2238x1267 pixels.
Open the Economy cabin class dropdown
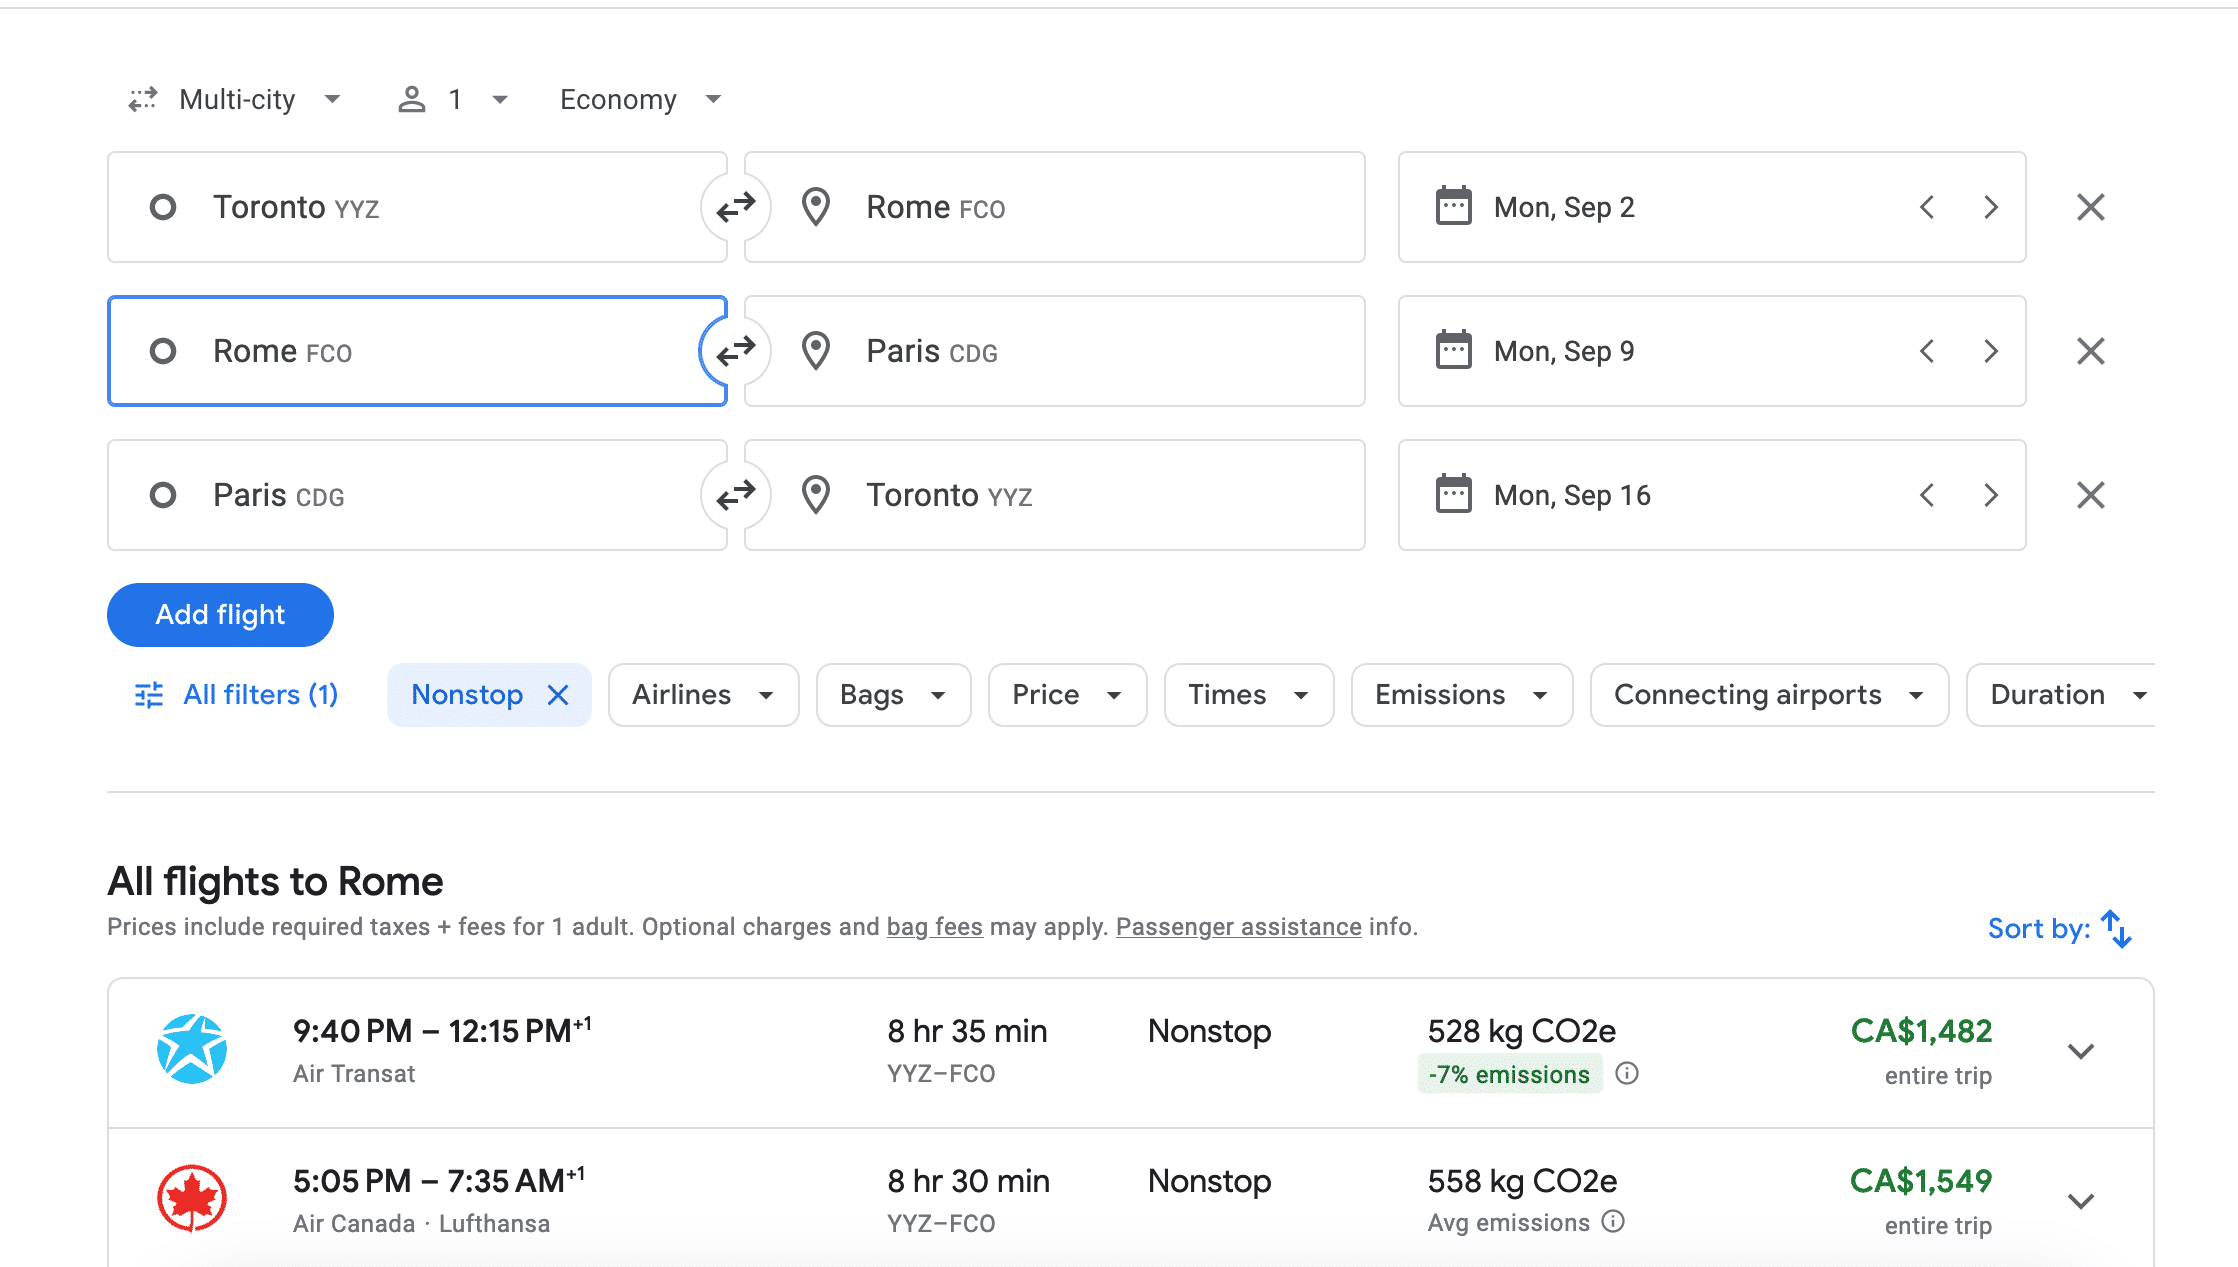click(x=640, y=99)
